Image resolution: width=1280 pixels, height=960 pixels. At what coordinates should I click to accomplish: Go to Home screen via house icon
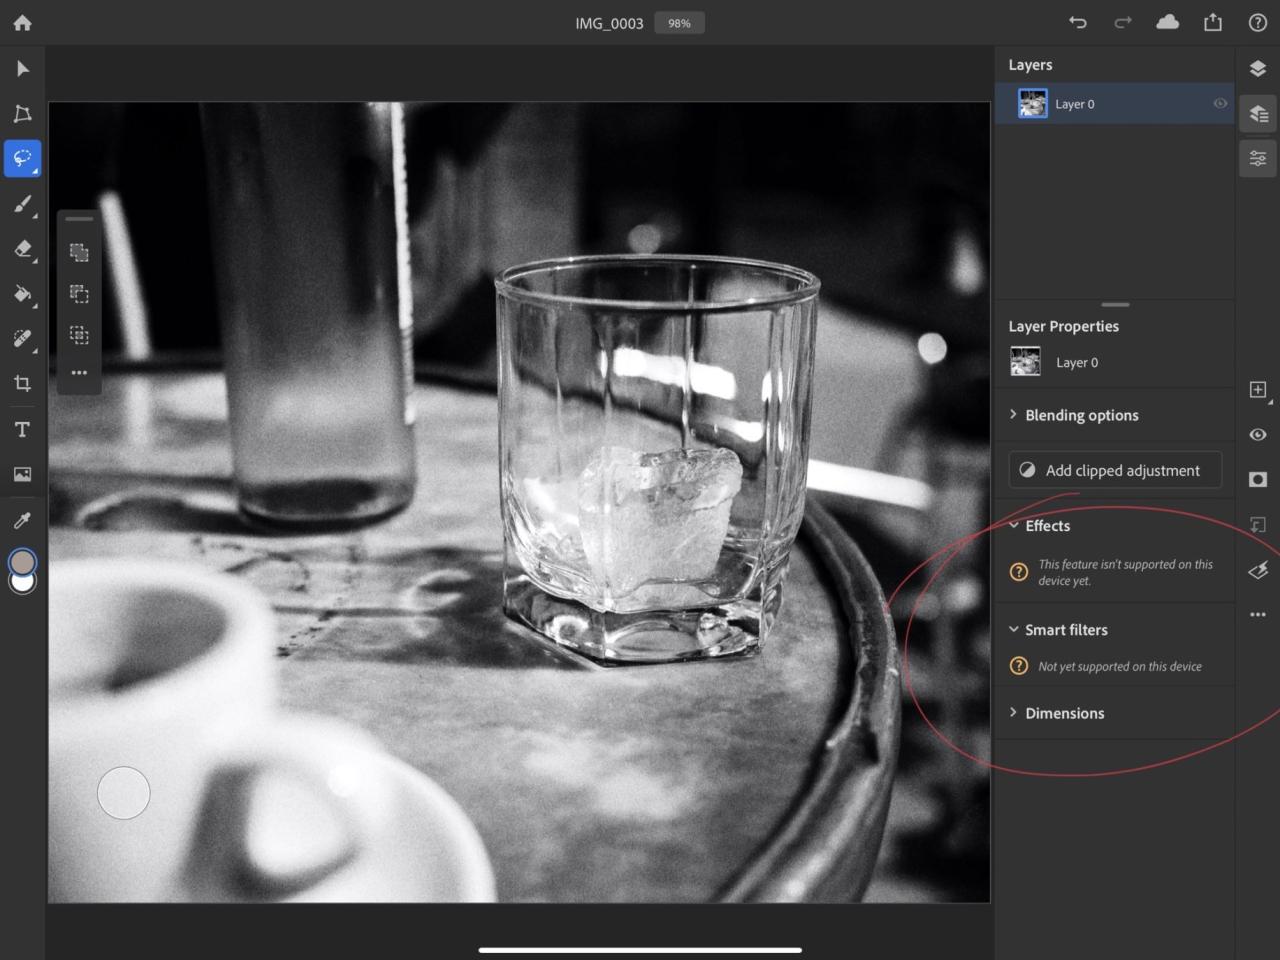pyautogui.click(x=22, y=22)
